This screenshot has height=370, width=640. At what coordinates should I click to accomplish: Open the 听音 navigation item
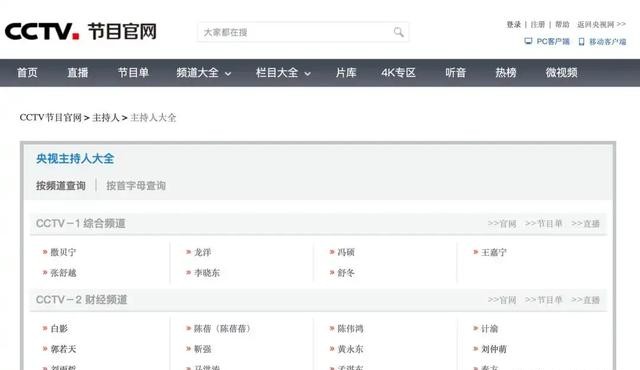456,73
